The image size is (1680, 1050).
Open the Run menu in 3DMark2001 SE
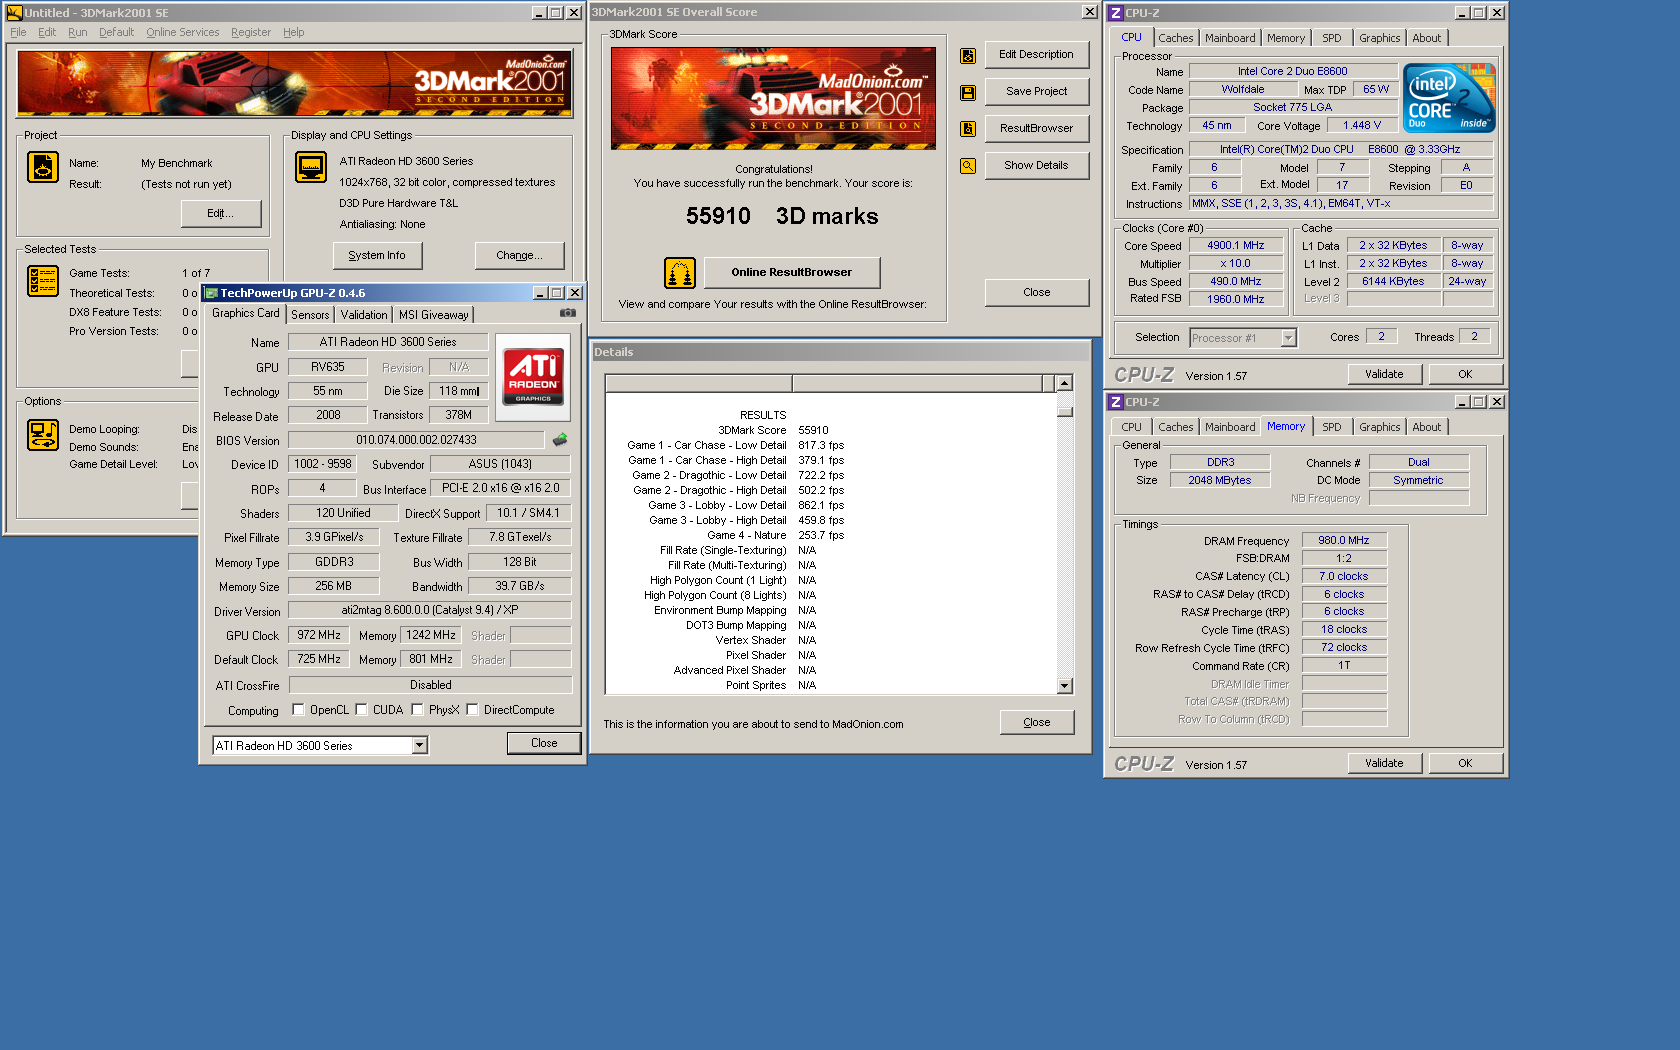[x=77, y=32]
